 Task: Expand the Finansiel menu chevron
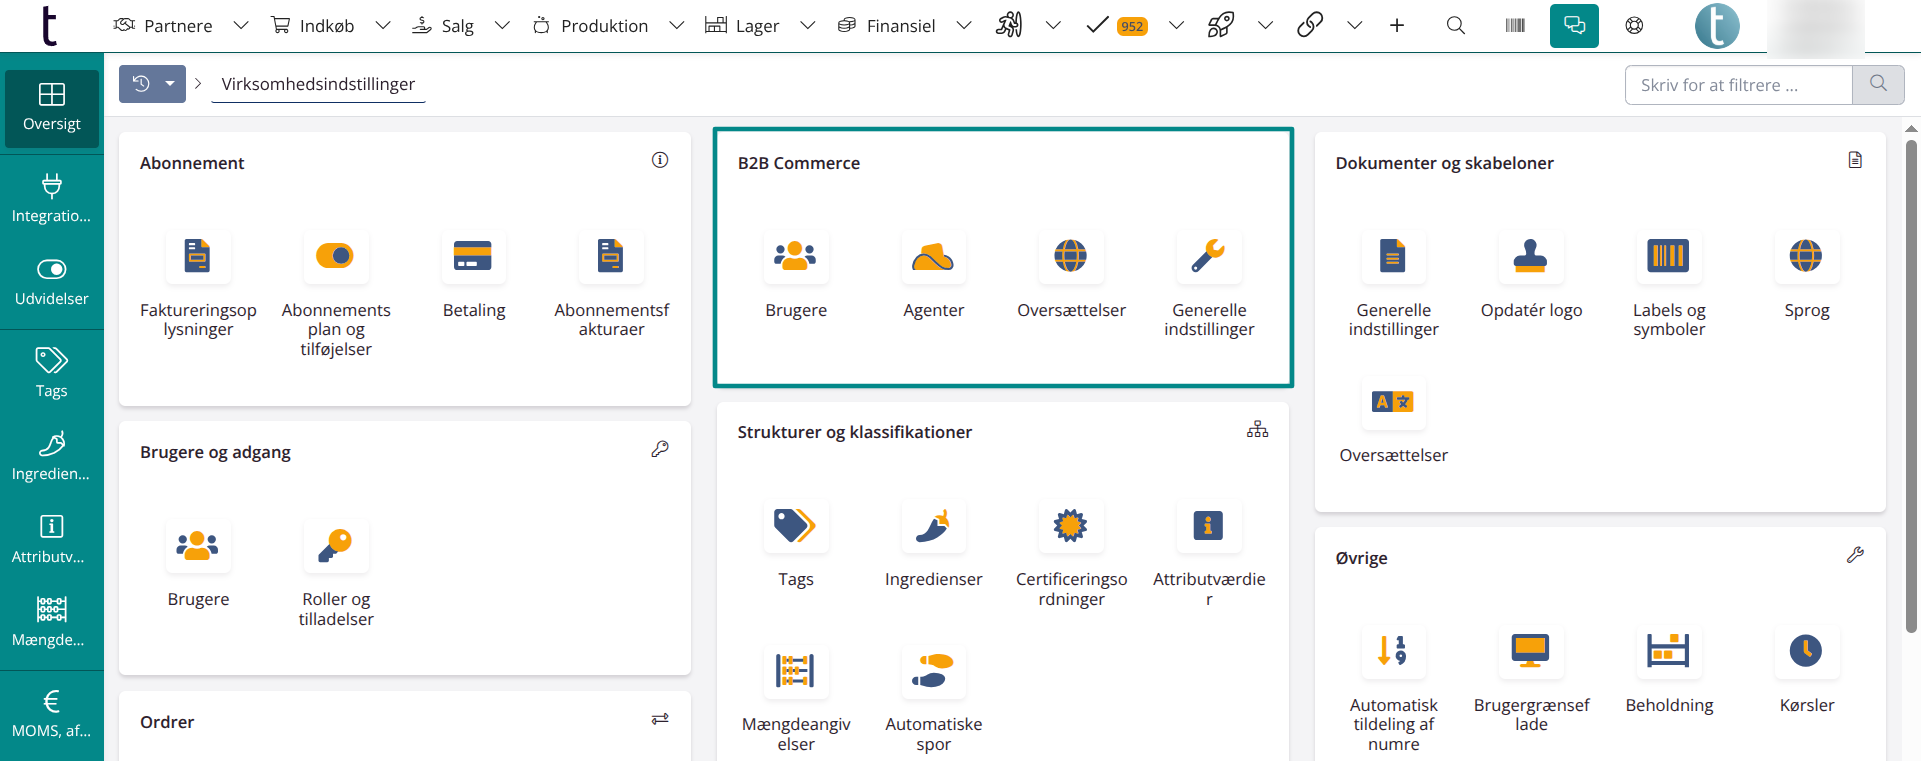click(963, 26)
